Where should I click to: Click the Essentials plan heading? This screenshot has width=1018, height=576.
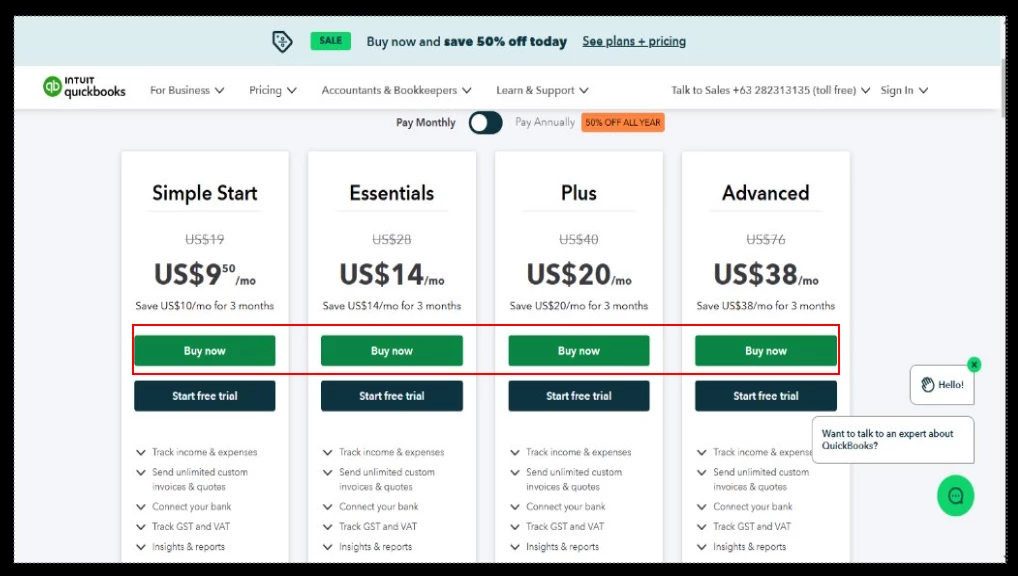pos(391,193)
